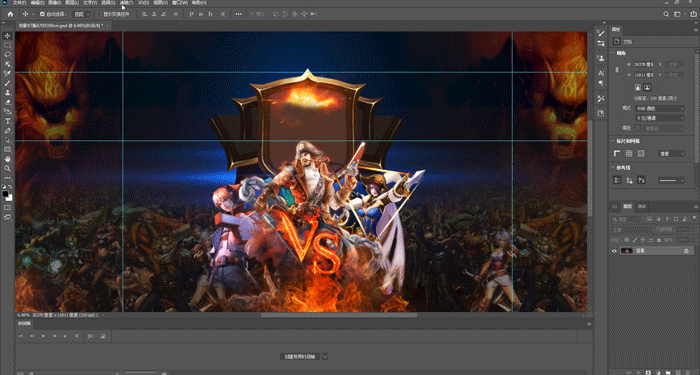Switch to the Channels panel tab
Image resolution: width=700 pixels, height=375 pixels.
click(642, 207)
